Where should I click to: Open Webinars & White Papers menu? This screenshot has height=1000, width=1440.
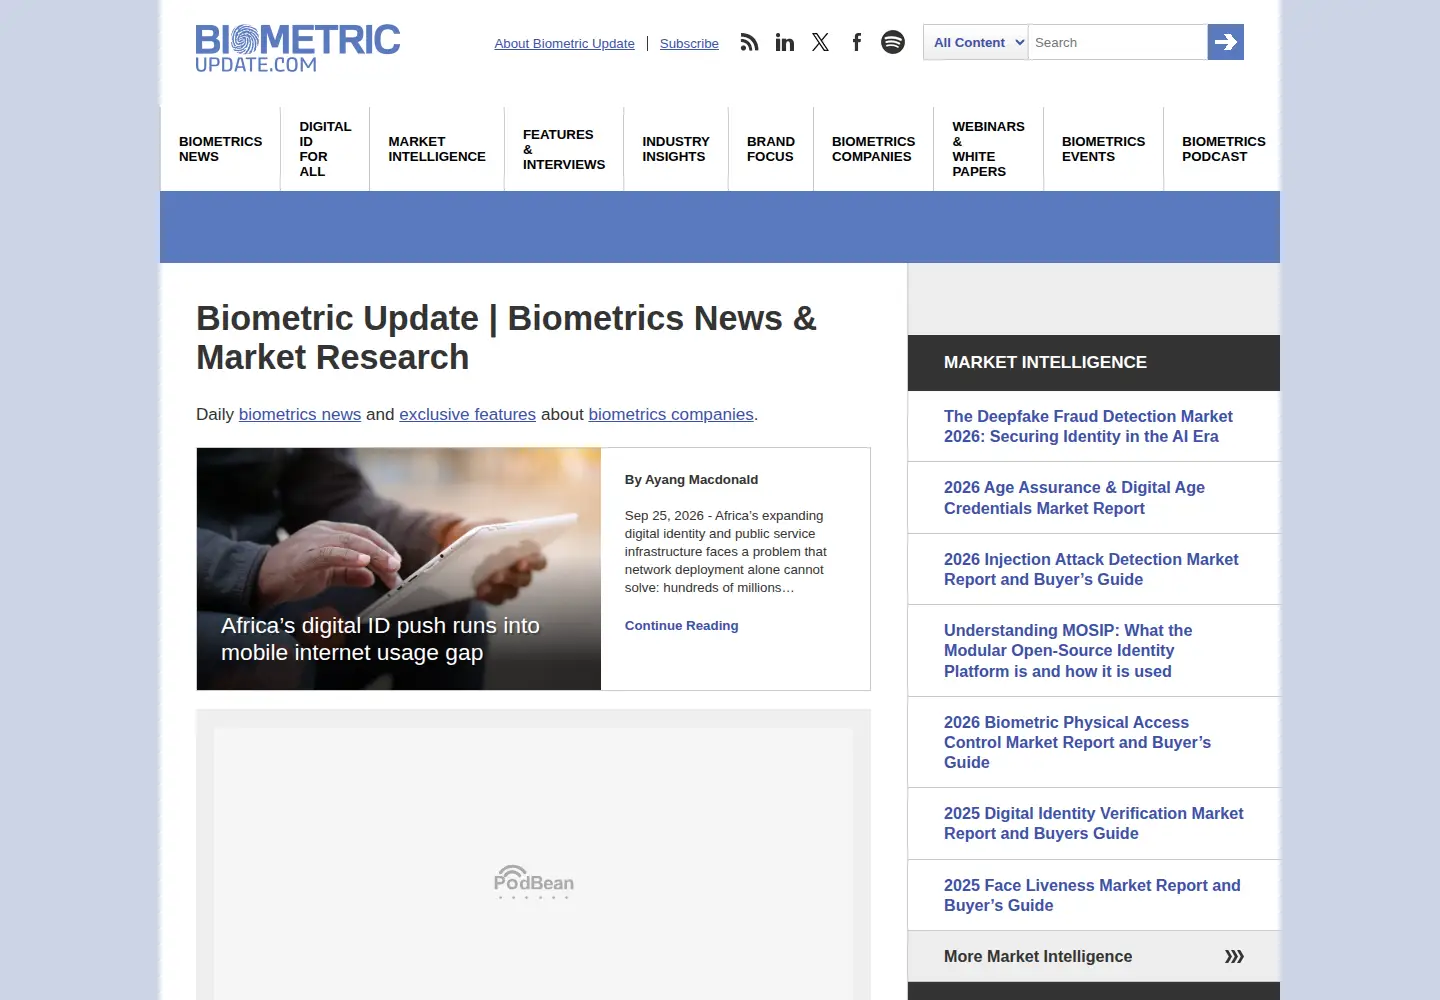(x=989, y=149)
